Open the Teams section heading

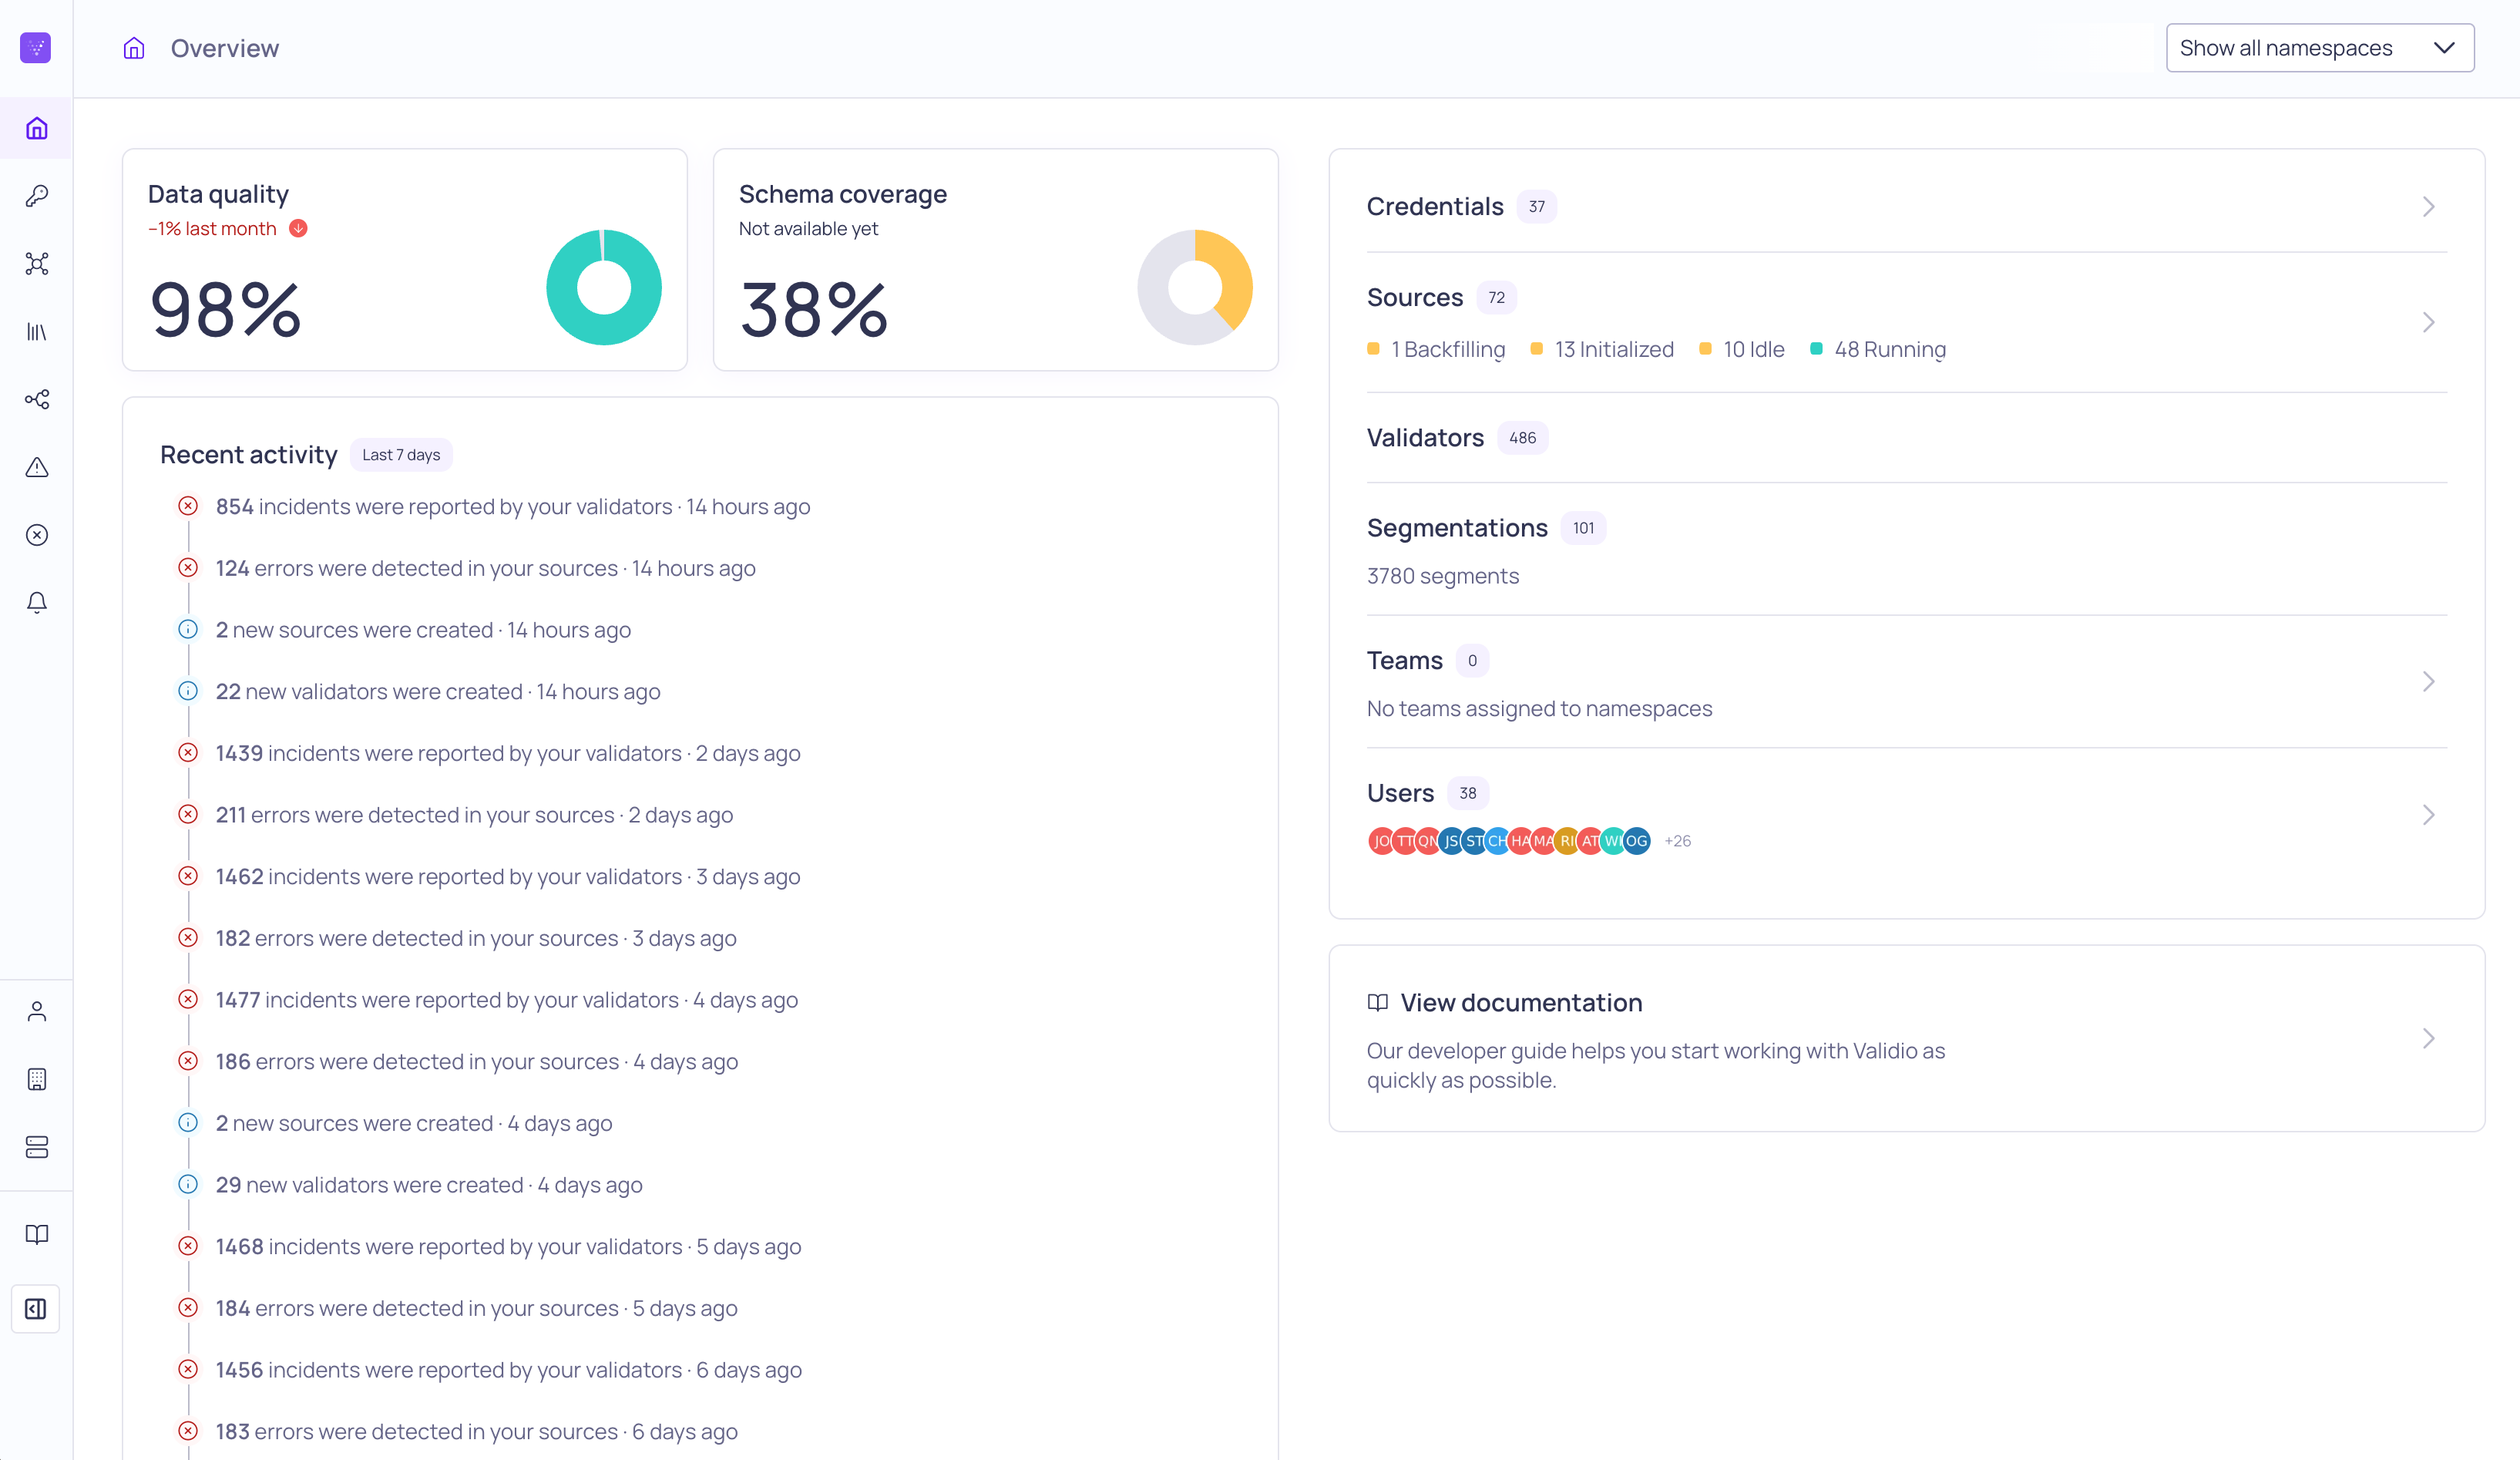[1405, 661]
